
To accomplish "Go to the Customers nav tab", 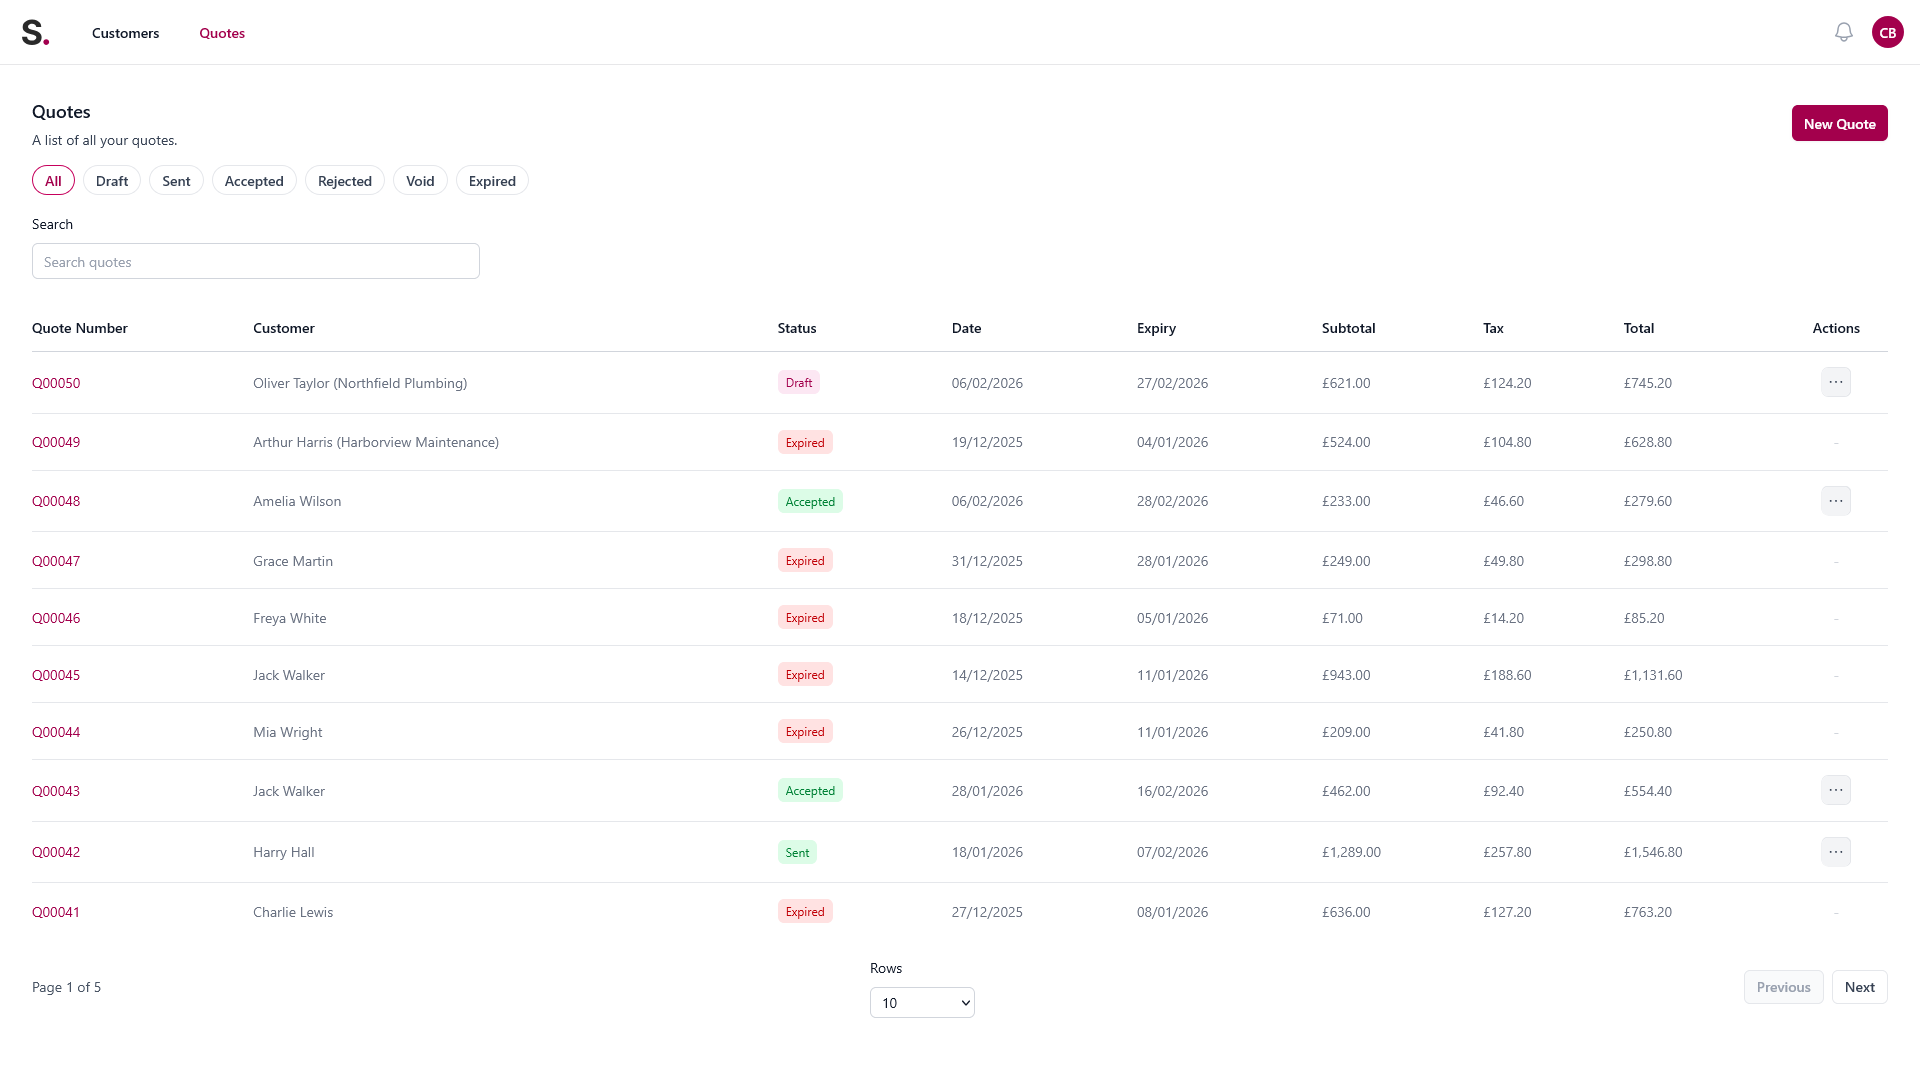I will pos(125,33).
